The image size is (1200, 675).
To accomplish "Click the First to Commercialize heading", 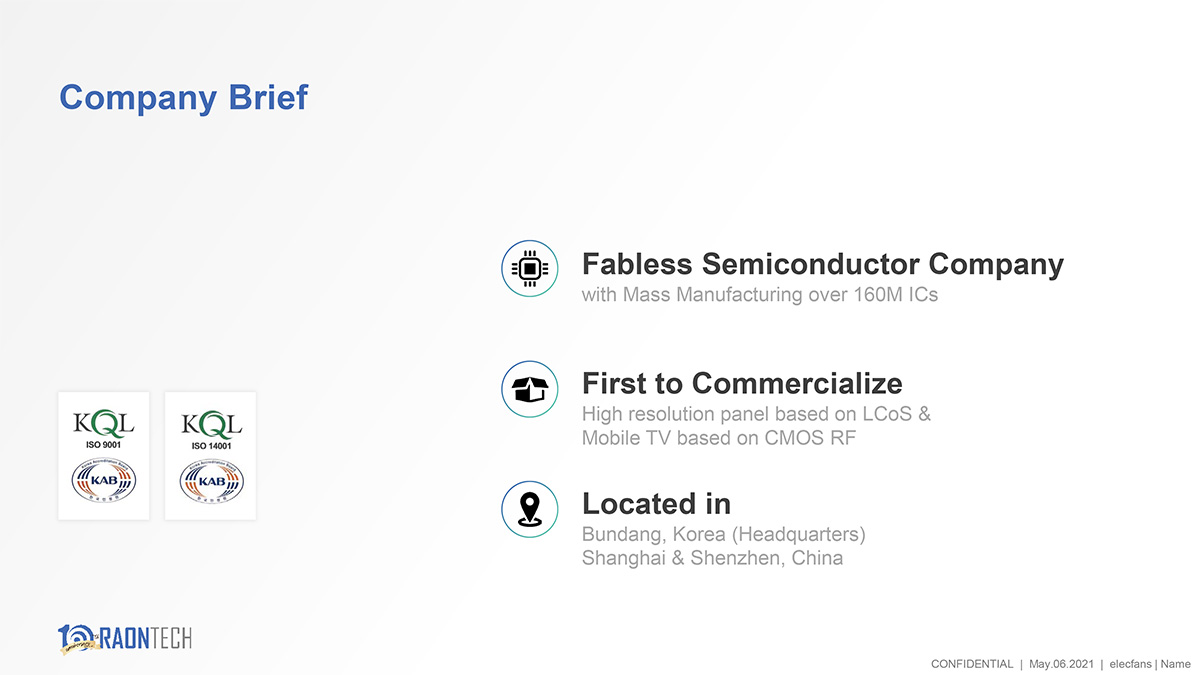I will click(742, 383).
